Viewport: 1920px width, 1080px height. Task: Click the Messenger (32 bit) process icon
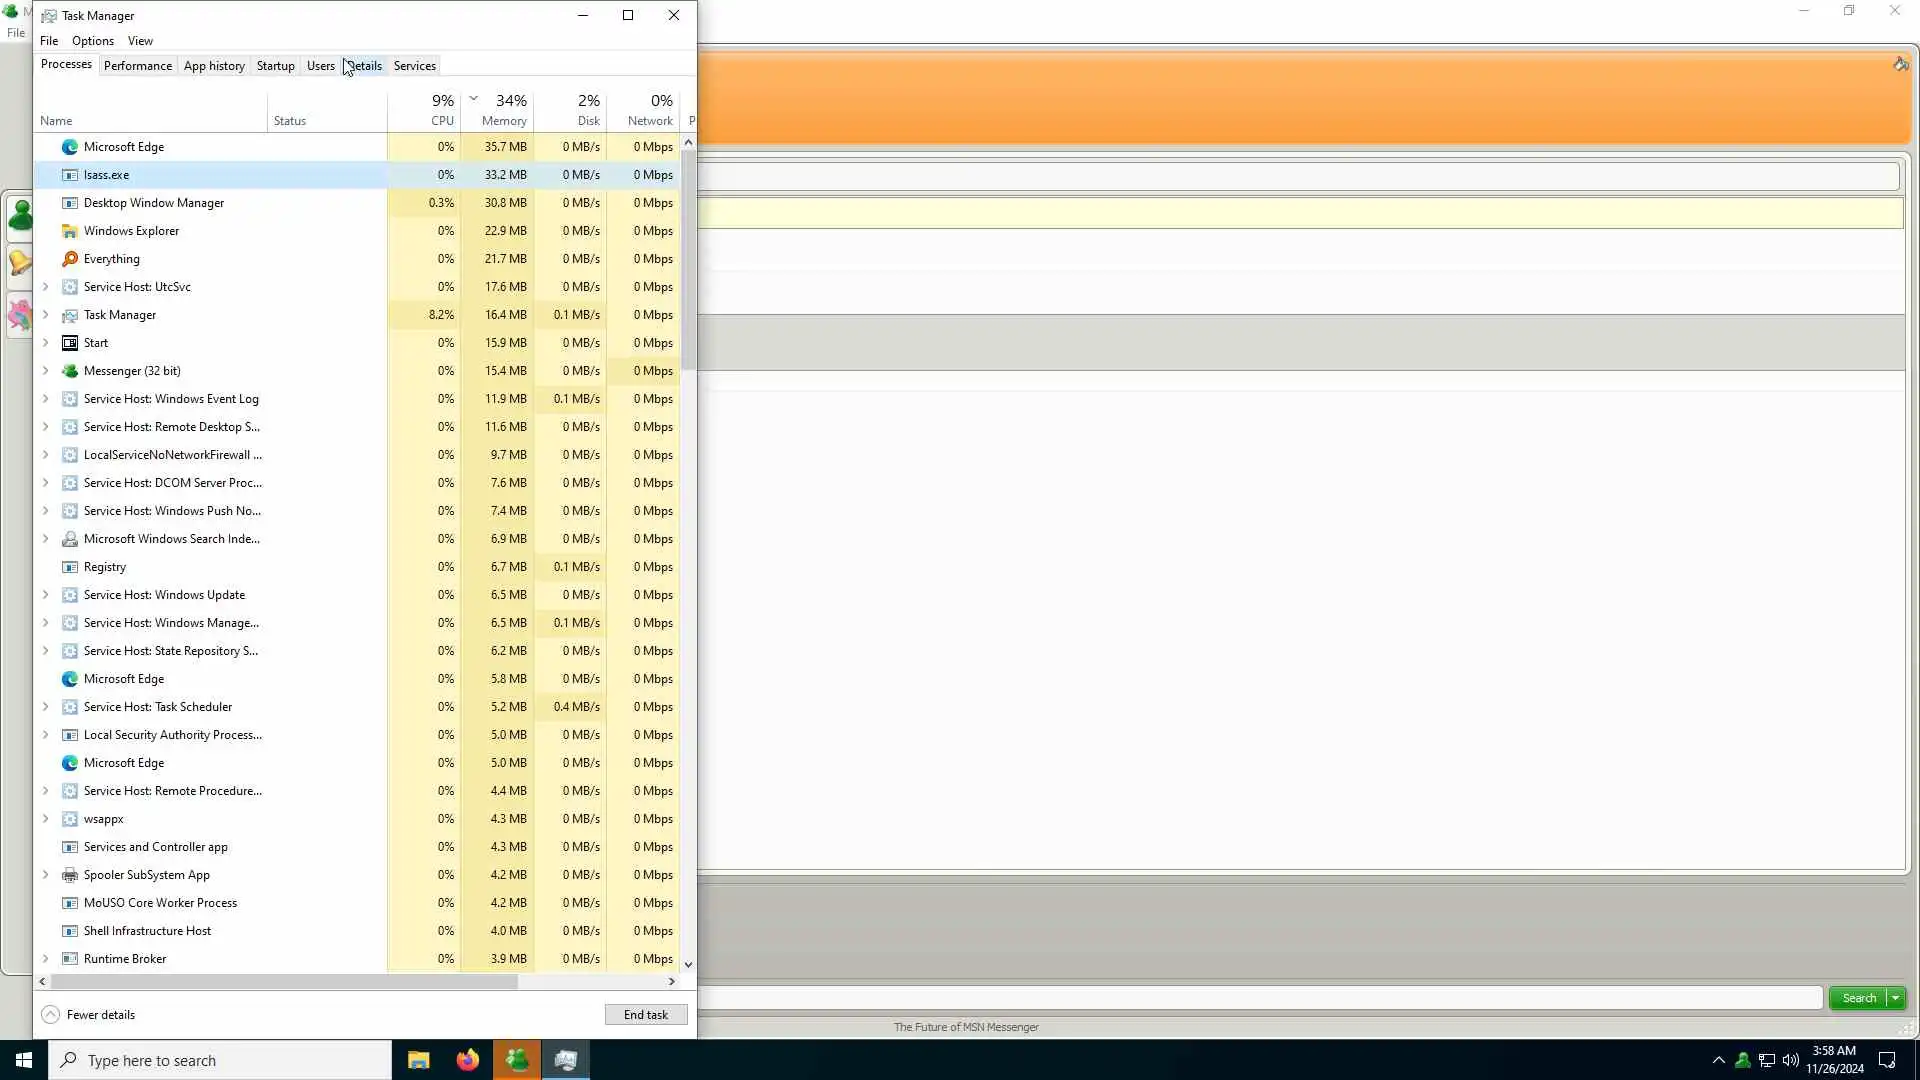[70, 371]
